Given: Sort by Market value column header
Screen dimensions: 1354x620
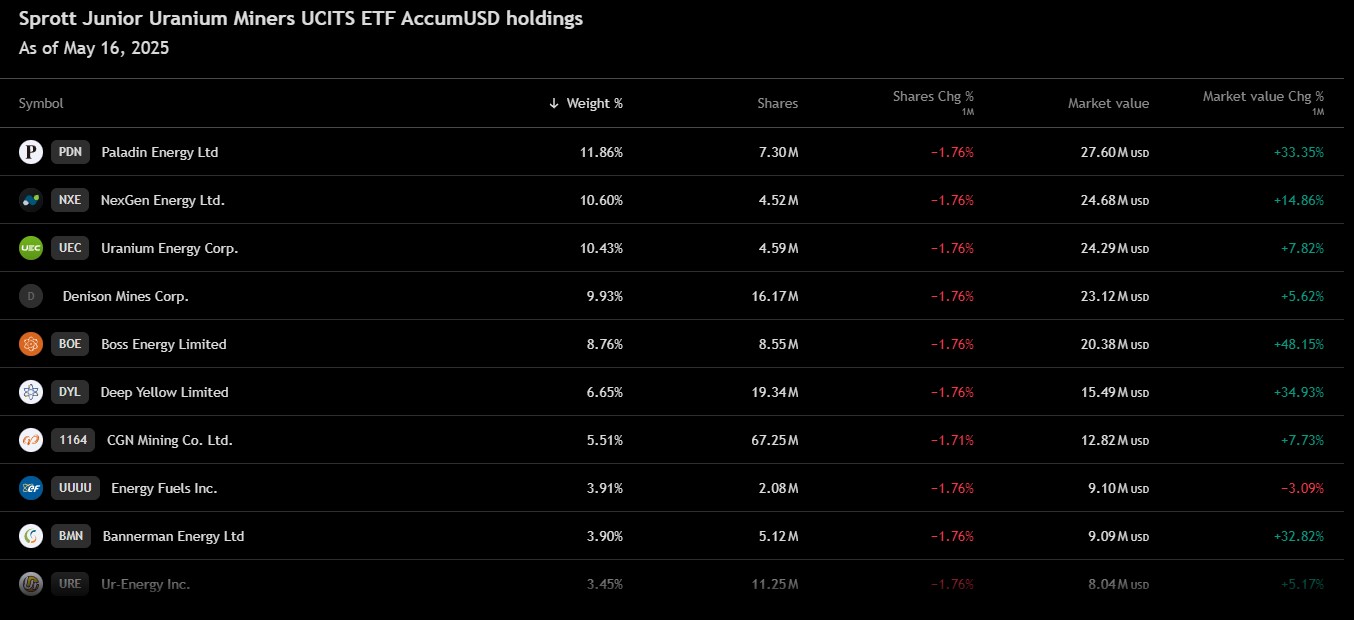Looking at the screenshot, I should pos(1108,103).
